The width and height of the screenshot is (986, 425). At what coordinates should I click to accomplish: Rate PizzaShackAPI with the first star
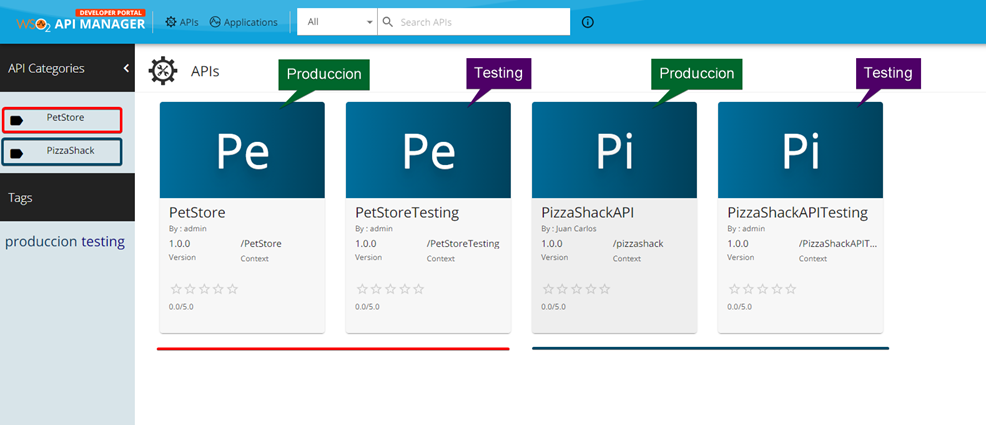pos(548,289)
